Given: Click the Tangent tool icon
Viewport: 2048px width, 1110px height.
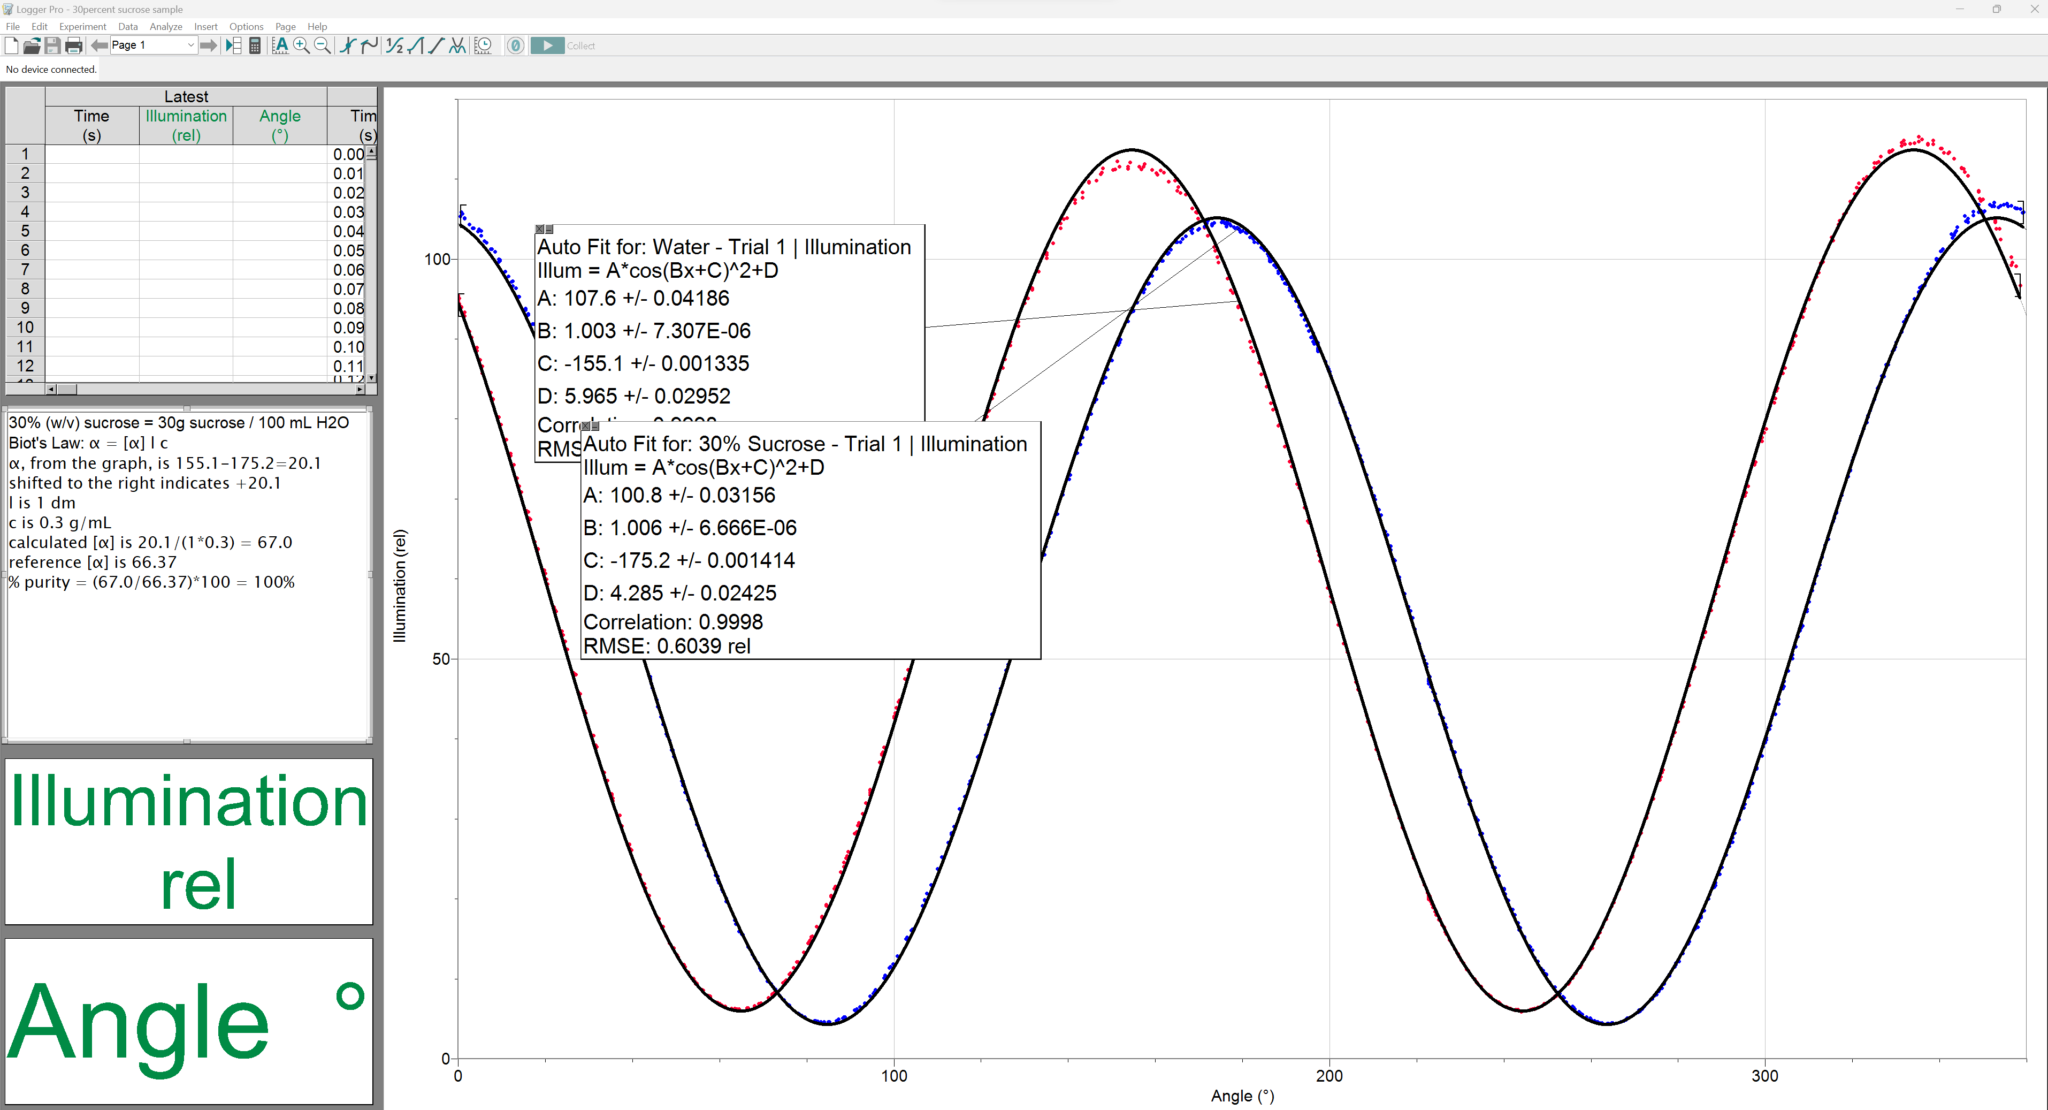Looking at the screenshot, I should pyautogui.click(x=369, y=45).
